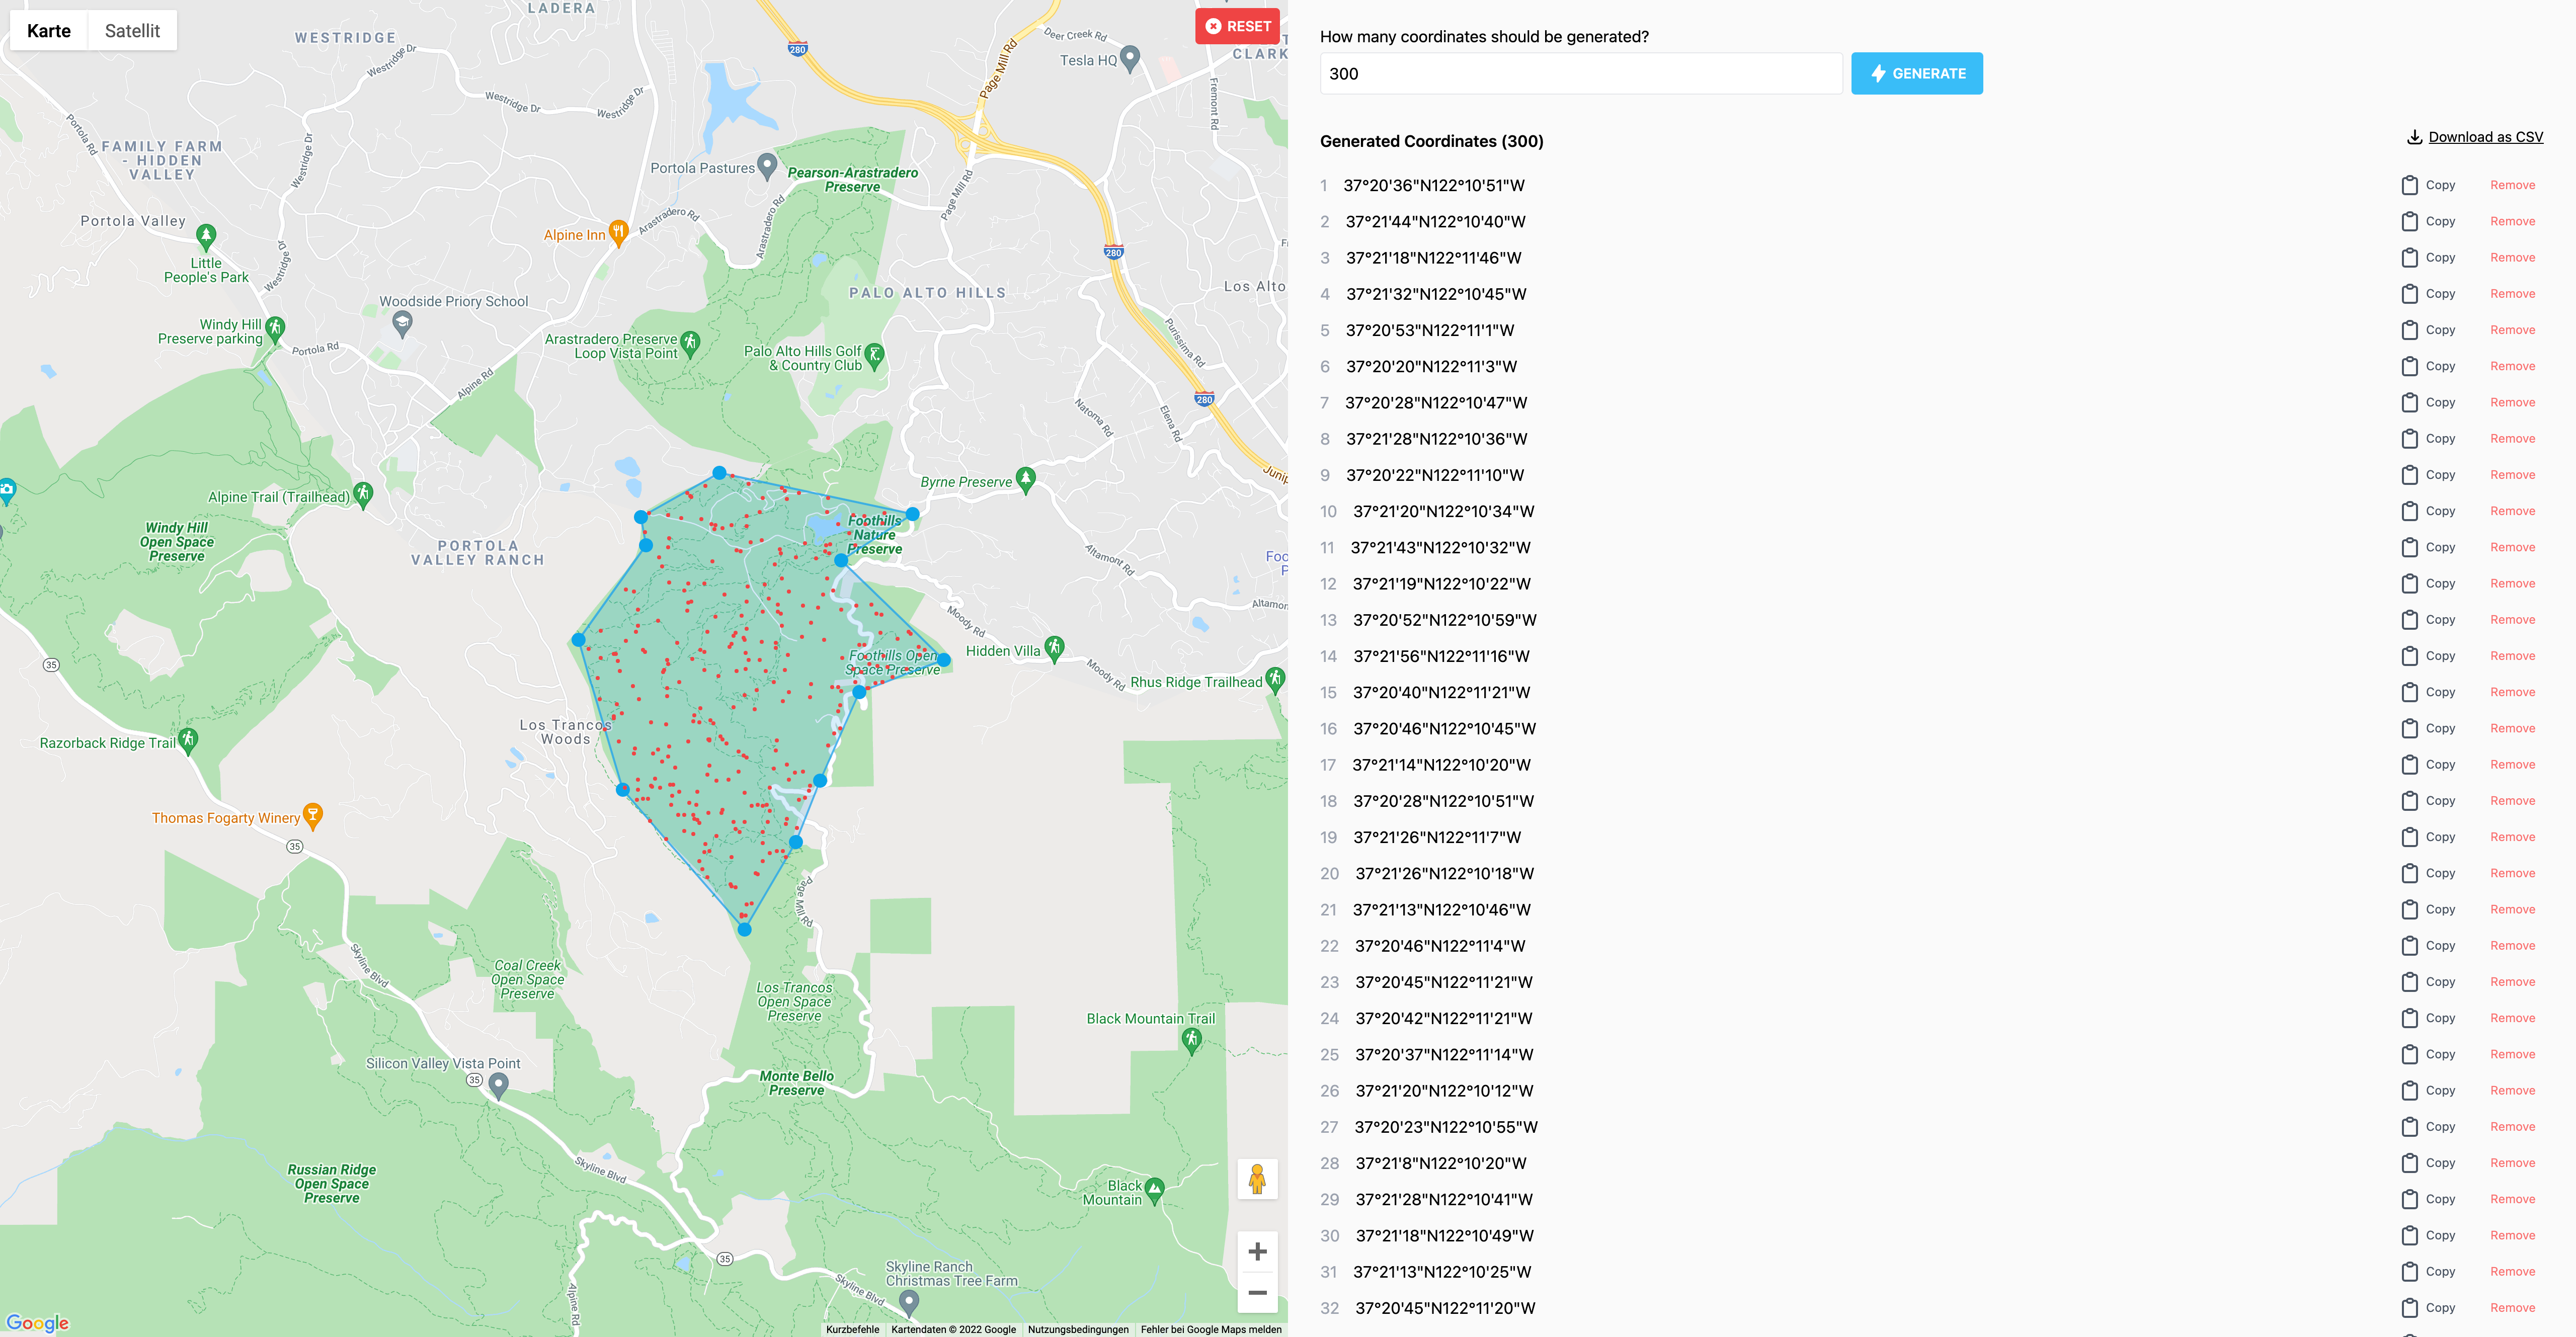Zoom in with the plus button

[x=1257, y=1251]
